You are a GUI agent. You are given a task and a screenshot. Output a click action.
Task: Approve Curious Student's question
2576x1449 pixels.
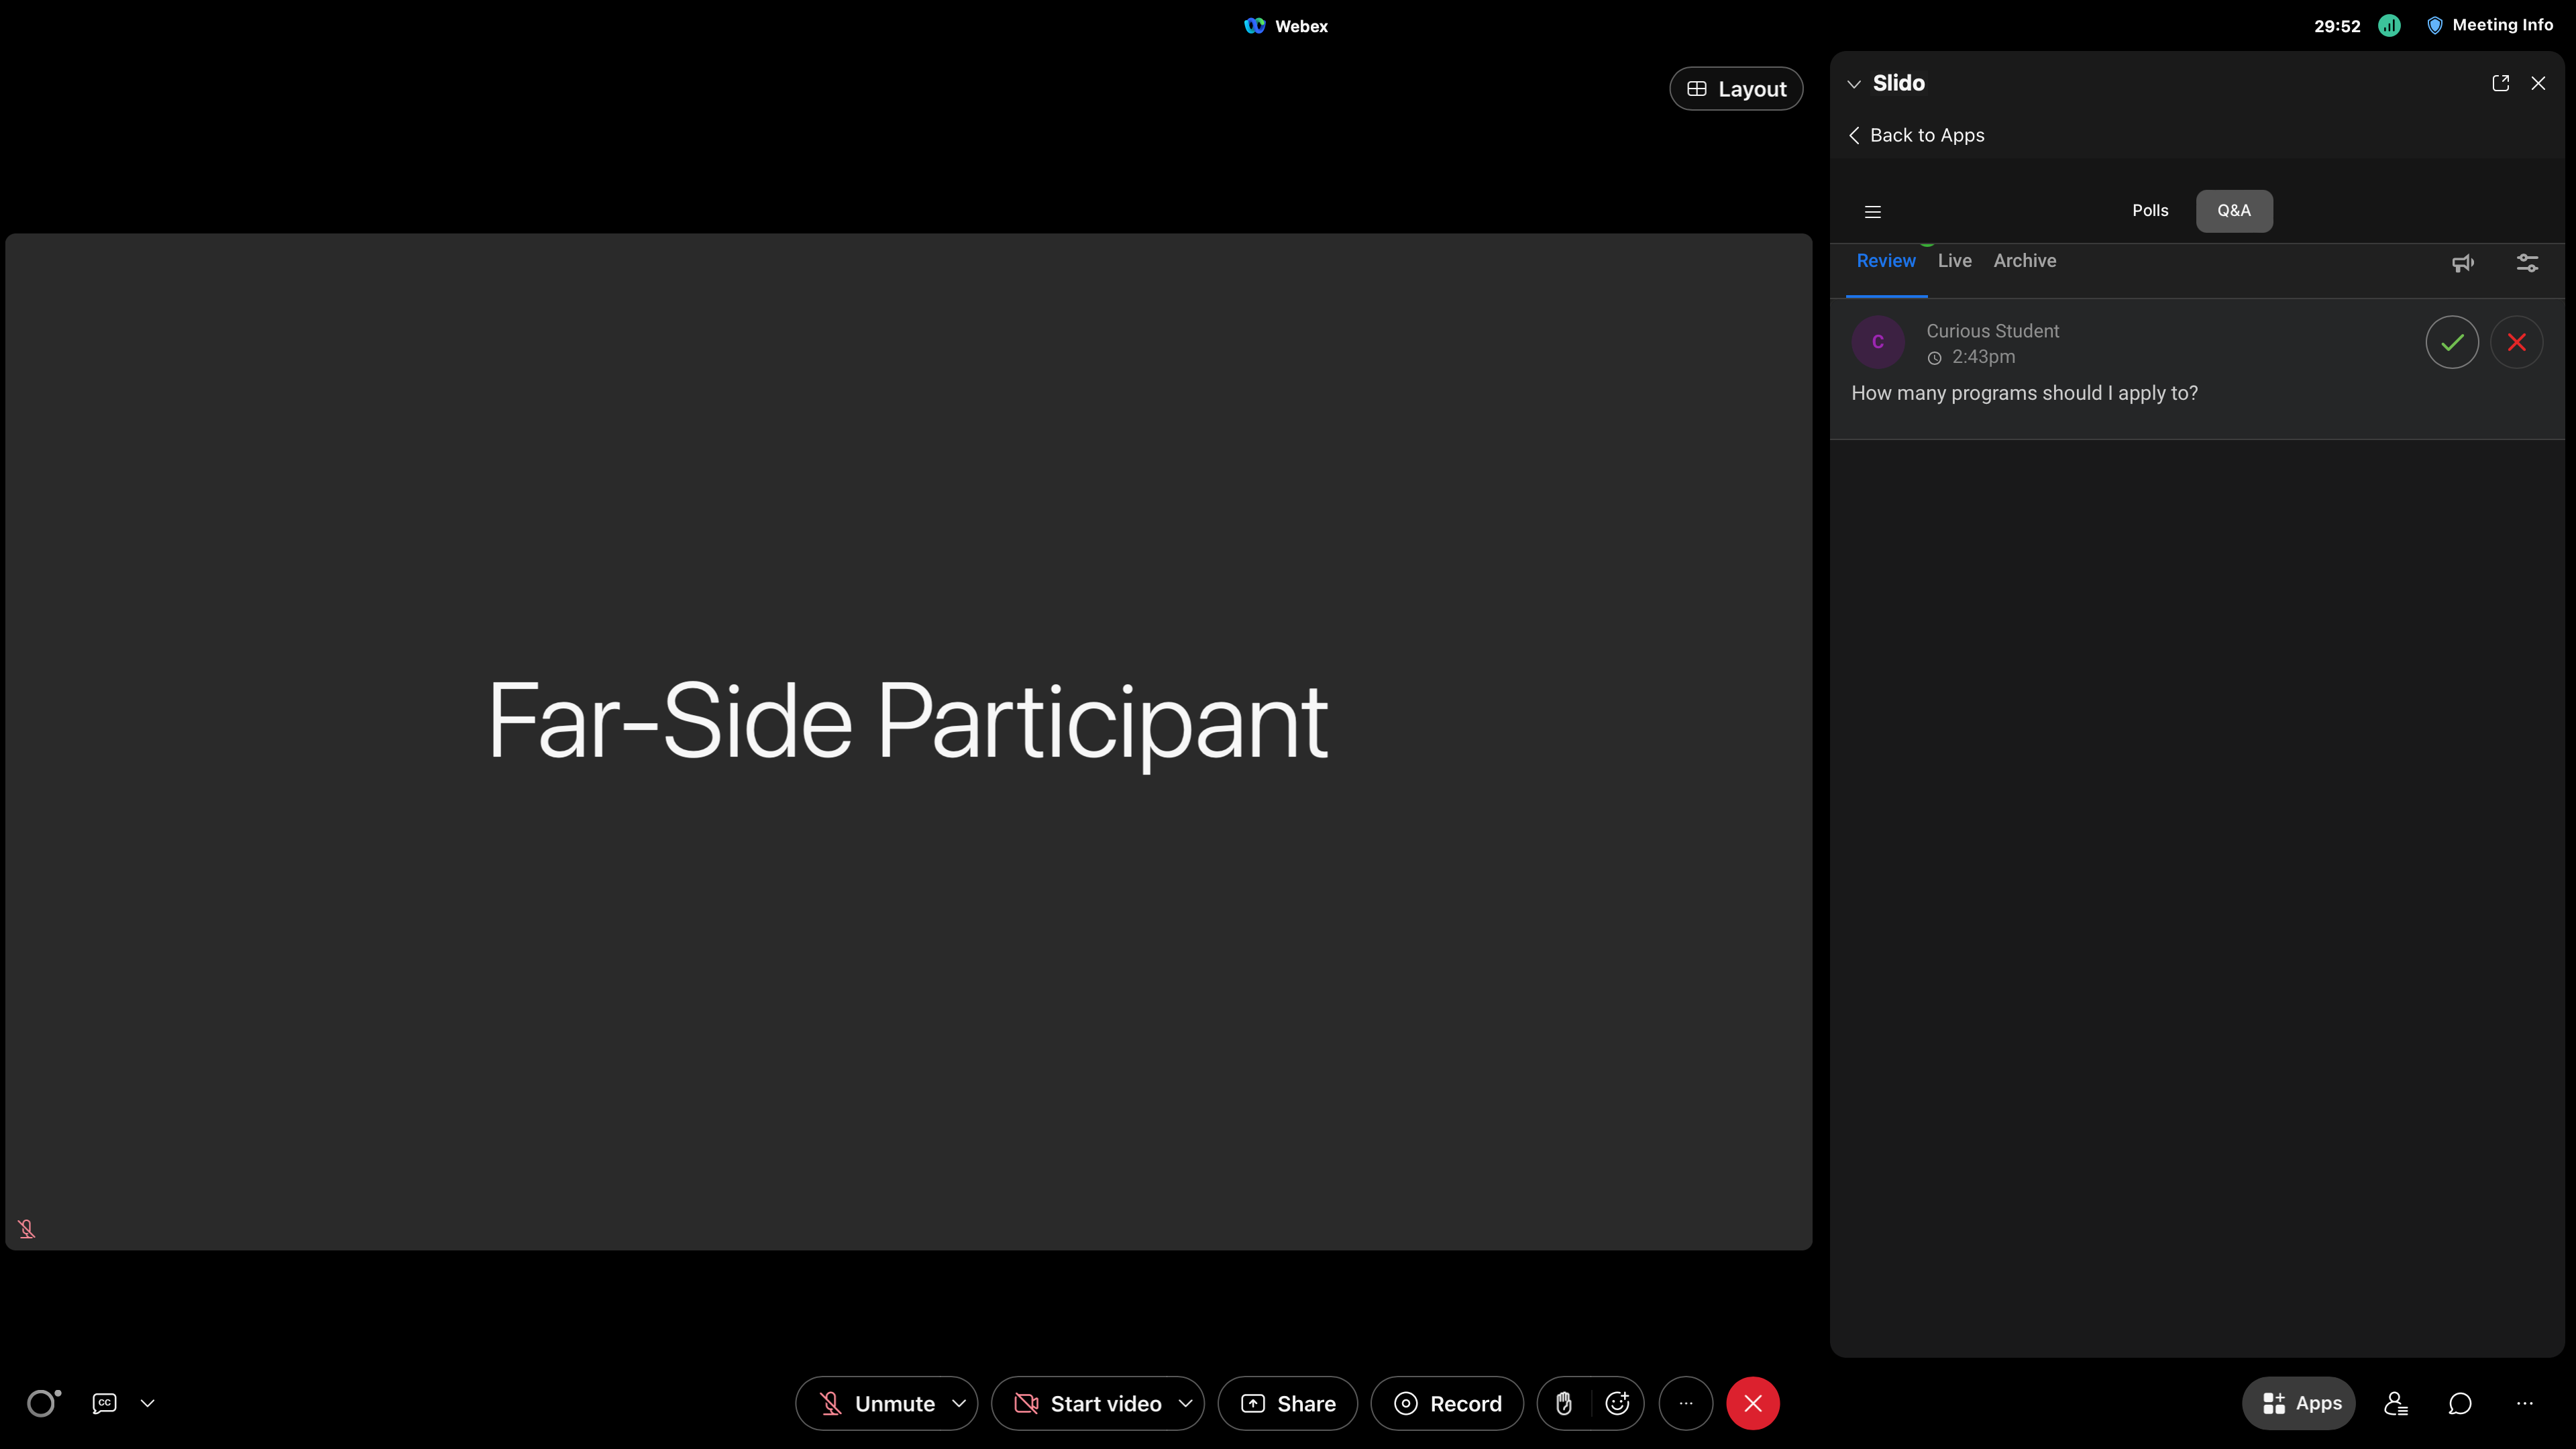tap(2452, 342)
